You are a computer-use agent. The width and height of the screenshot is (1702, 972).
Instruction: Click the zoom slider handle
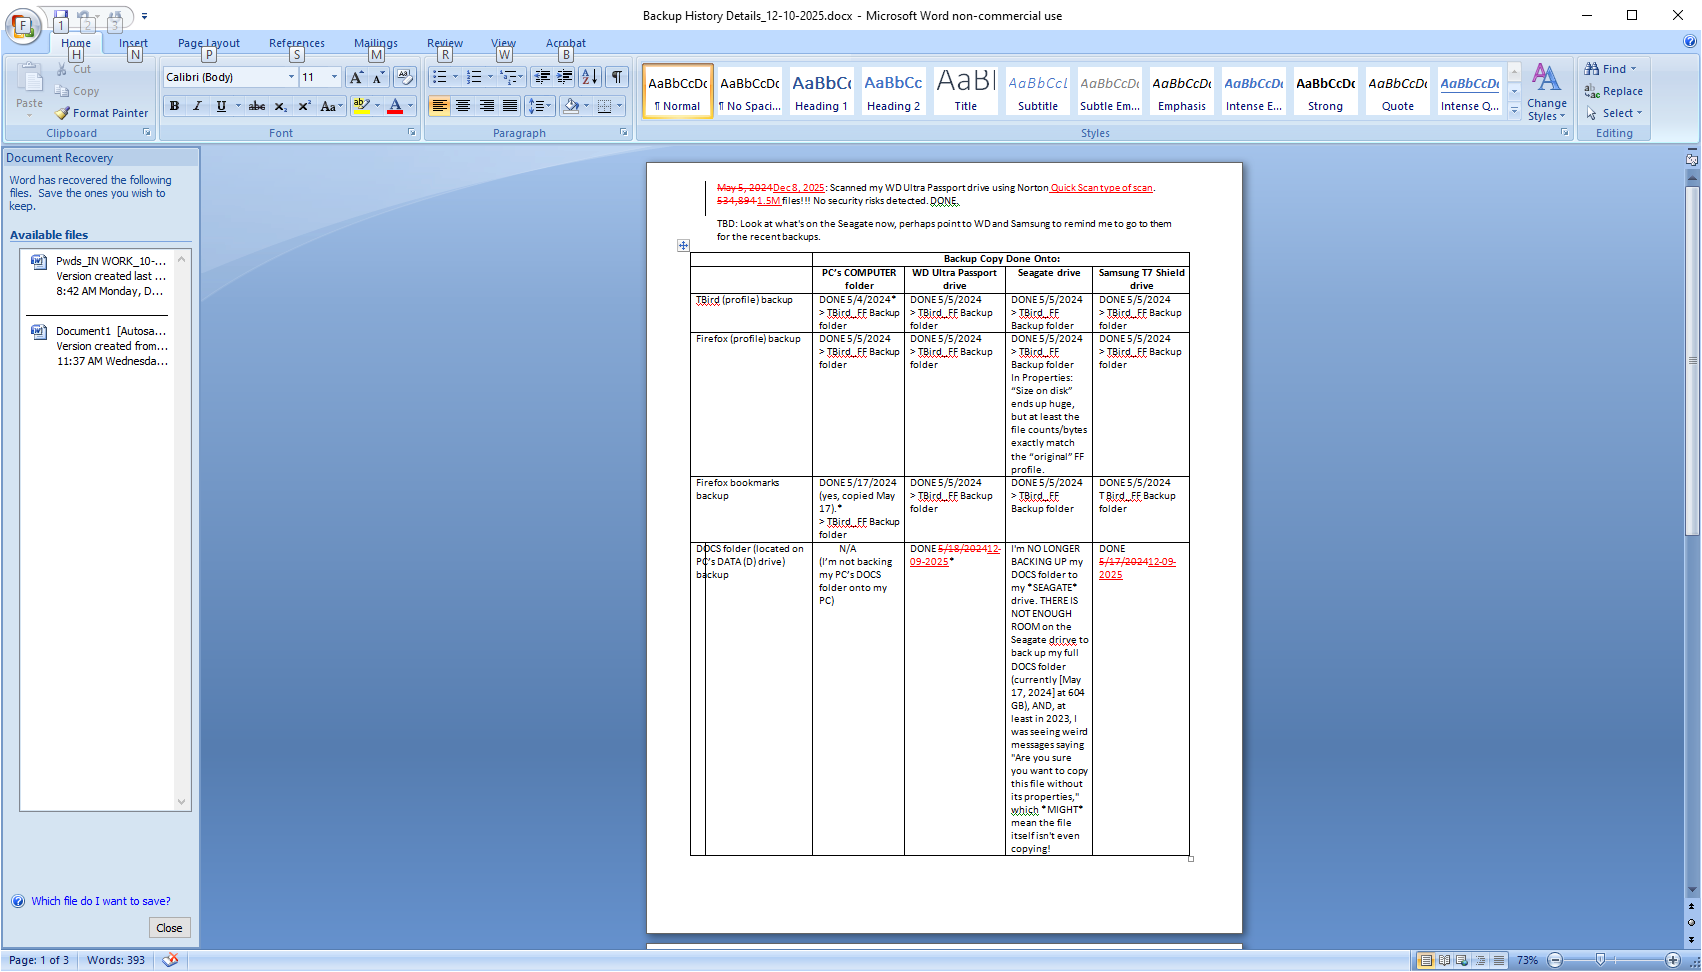click(x=1600, y=960)
